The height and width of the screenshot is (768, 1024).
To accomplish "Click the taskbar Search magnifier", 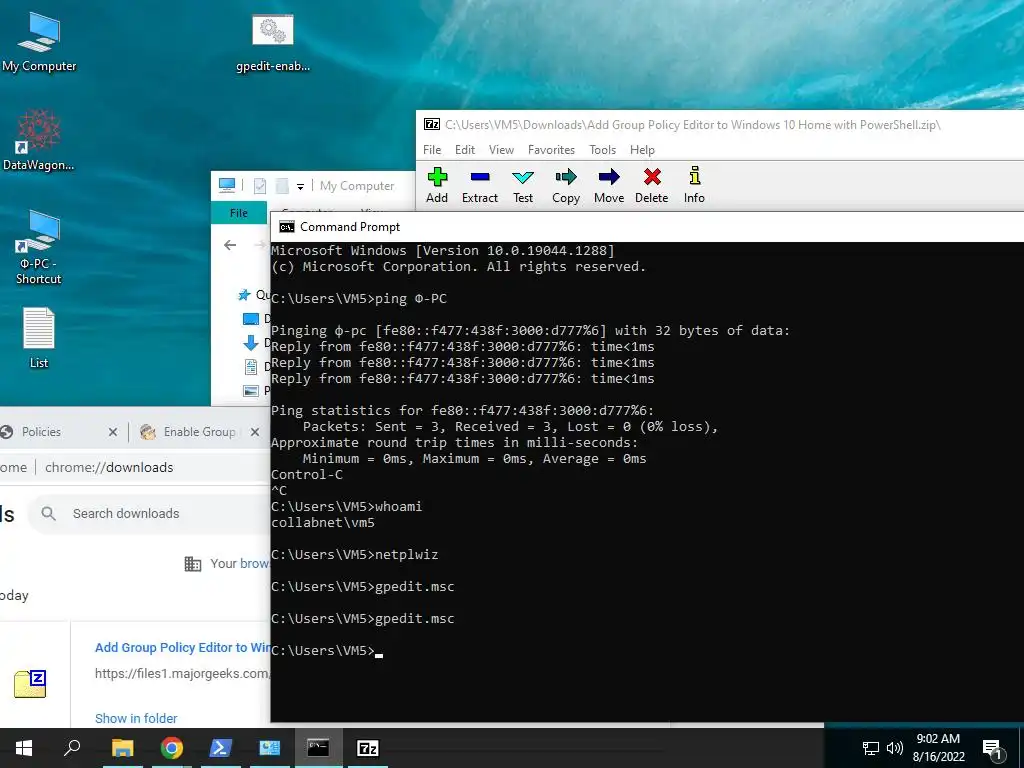I will point(72,748).
